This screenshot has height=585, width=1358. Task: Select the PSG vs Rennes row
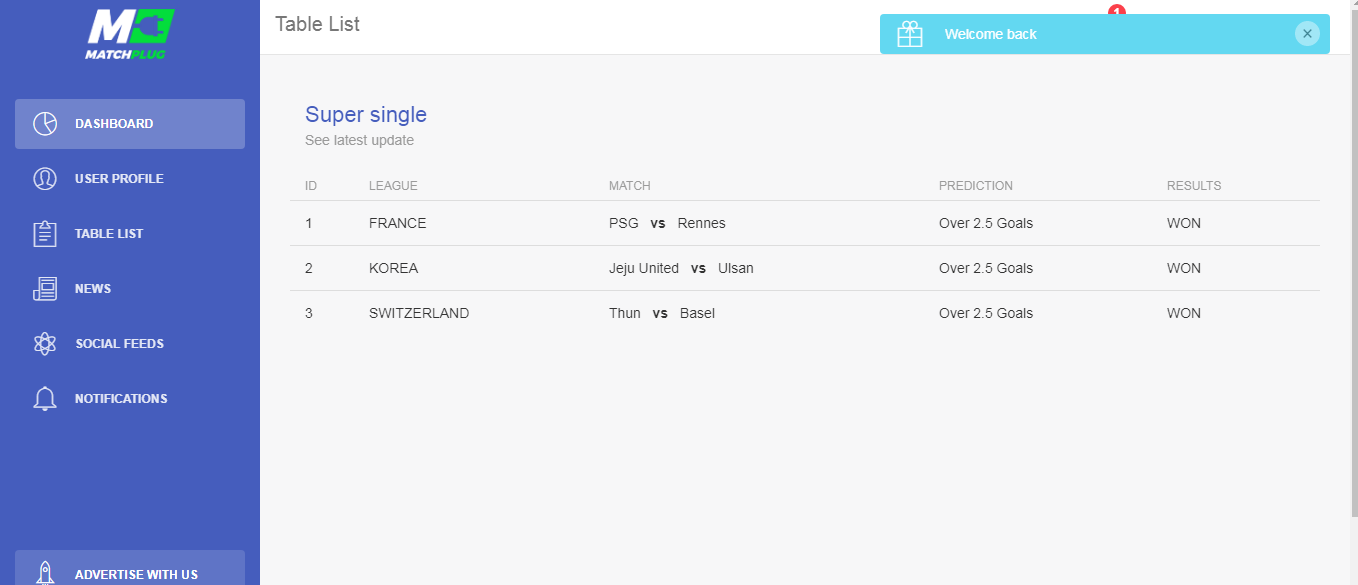pyautogui.click(x=667, y=223)
